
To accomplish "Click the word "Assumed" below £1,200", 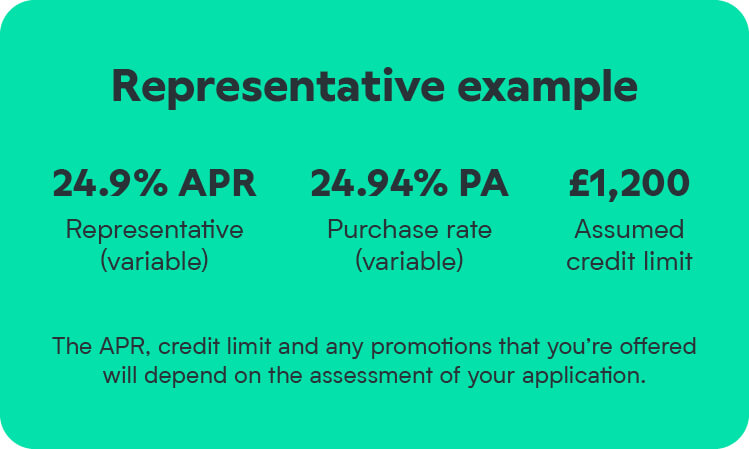I will tap(629, 229).
